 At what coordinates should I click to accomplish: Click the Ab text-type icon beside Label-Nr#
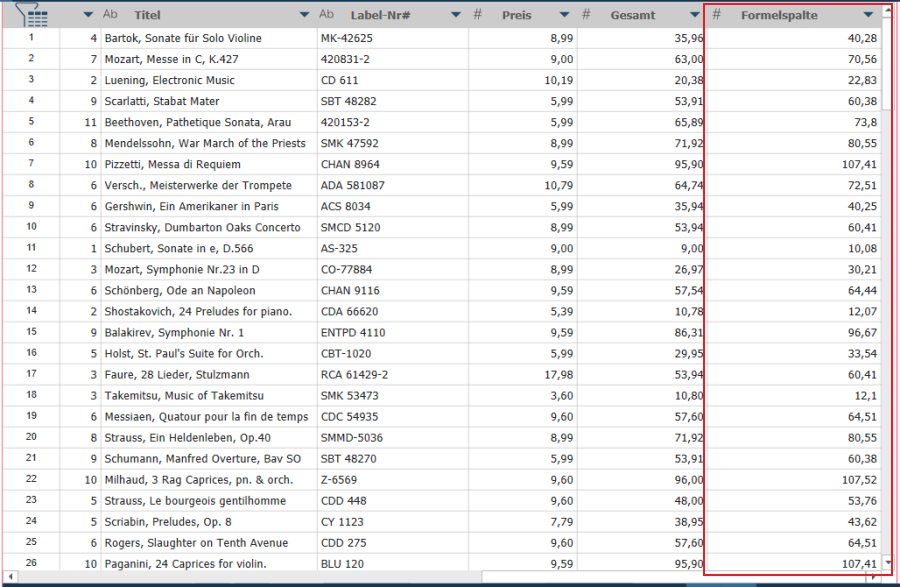(326, 15)
